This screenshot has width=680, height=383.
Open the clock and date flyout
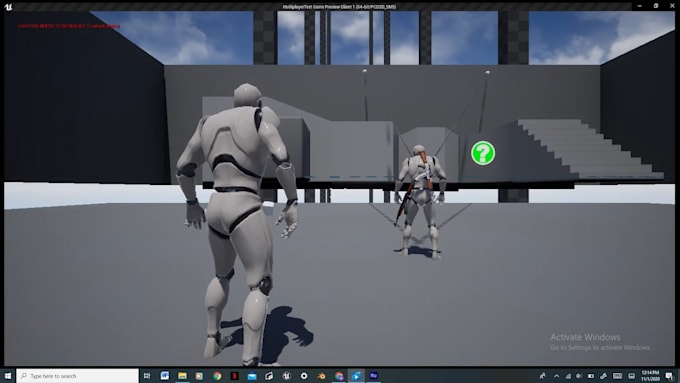tap(651, 376)
